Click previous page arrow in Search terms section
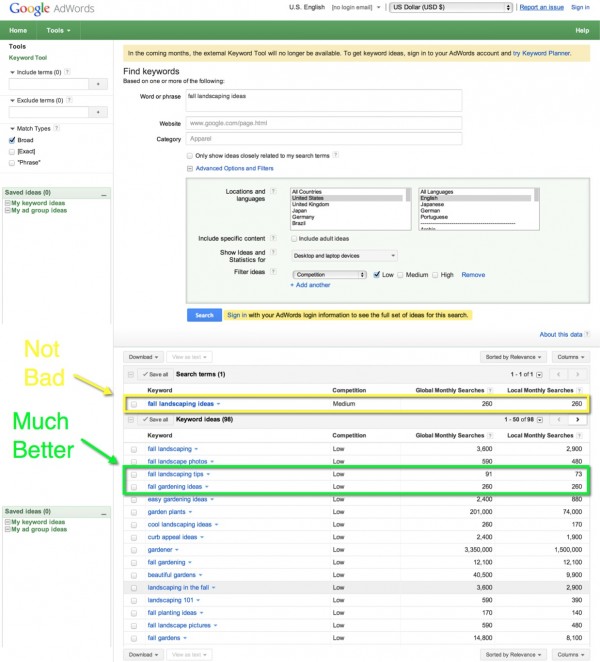Screen dimensions: 600x662 [x=559, y=374]
